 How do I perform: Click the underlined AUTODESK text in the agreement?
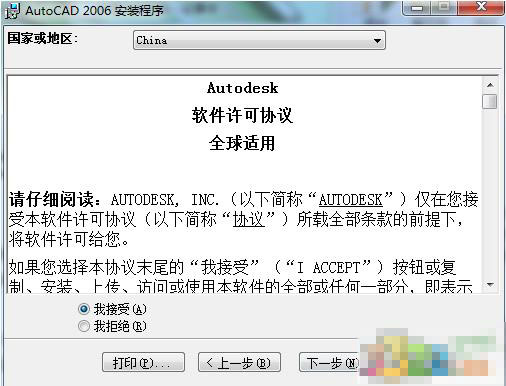click(351, 199)
